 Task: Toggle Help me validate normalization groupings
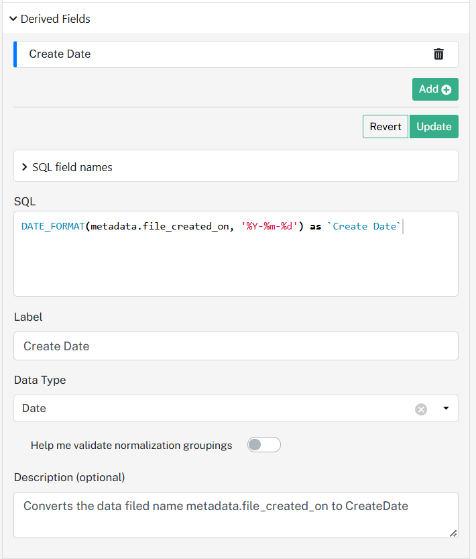pyautogui.click(x=264, y=445)
